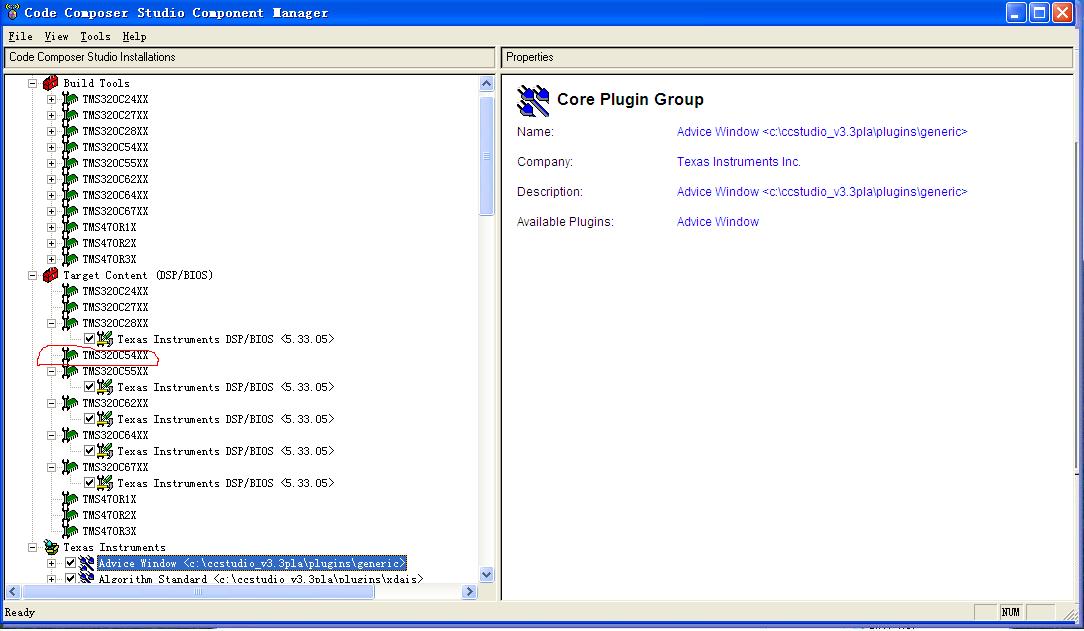The height and width of the screenshot is (631, 1084).
Task: Uncheck the Advice Window plugin checkbox
Action: [71, 563]
